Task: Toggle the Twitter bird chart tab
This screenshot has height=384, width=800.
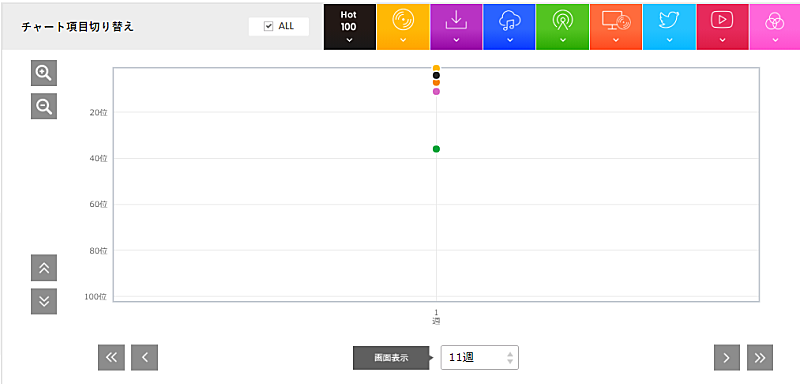Action: [669, 27]
